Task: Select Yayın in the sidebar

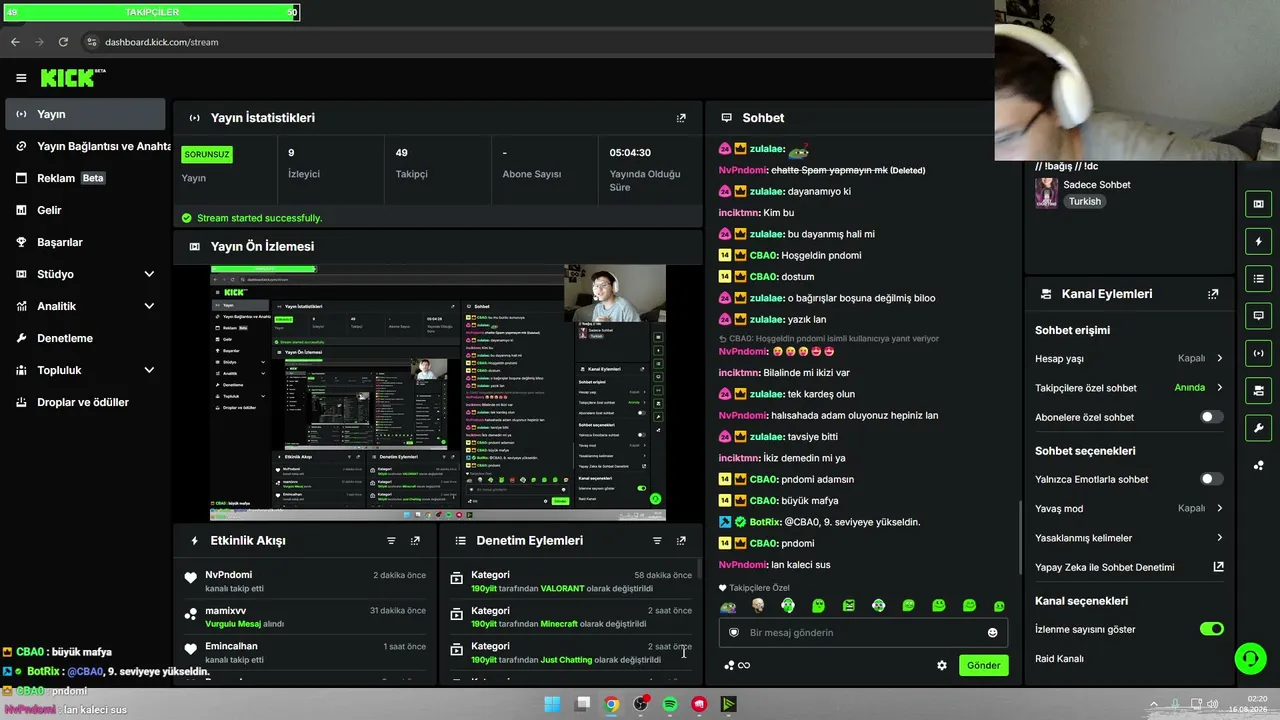Action: (85, 114)
